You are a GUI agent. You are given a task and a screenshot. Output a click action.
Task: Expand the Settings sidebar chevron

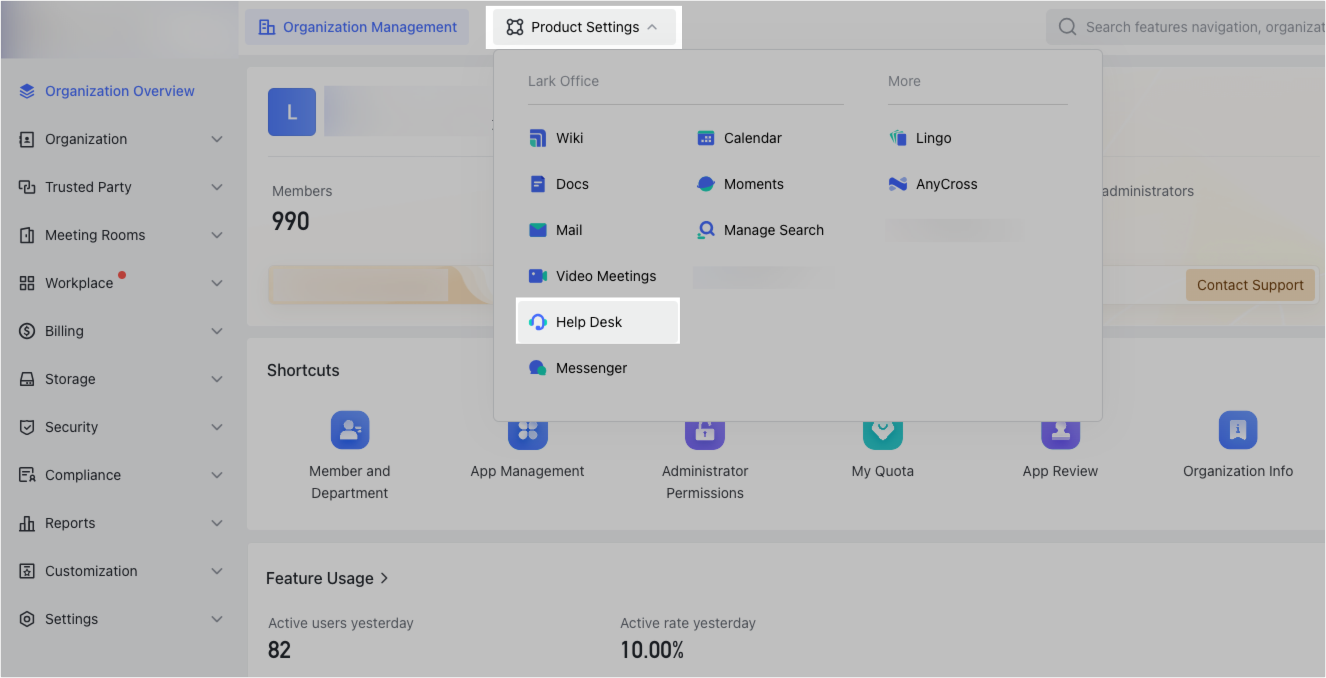(217, 619)
